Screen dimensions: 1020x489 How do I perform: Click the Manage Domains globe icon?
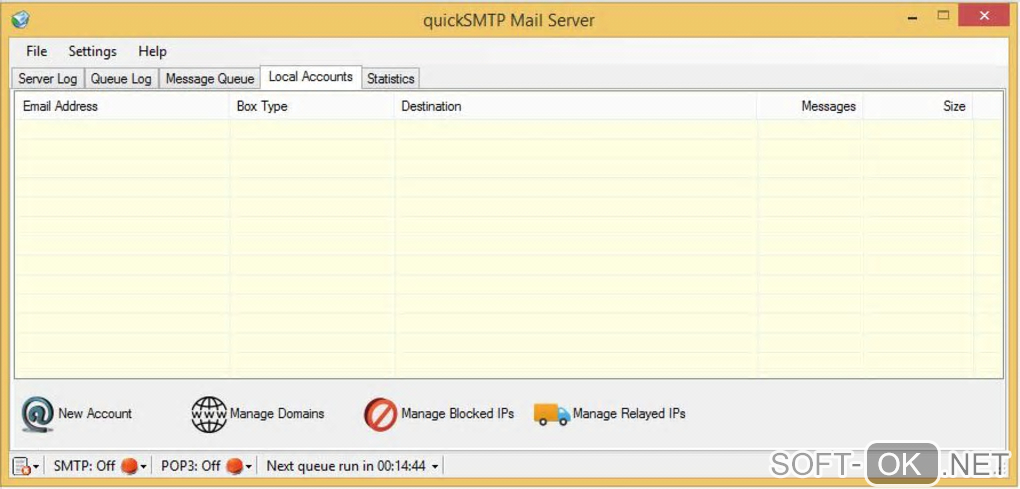(x=209, y=414)
